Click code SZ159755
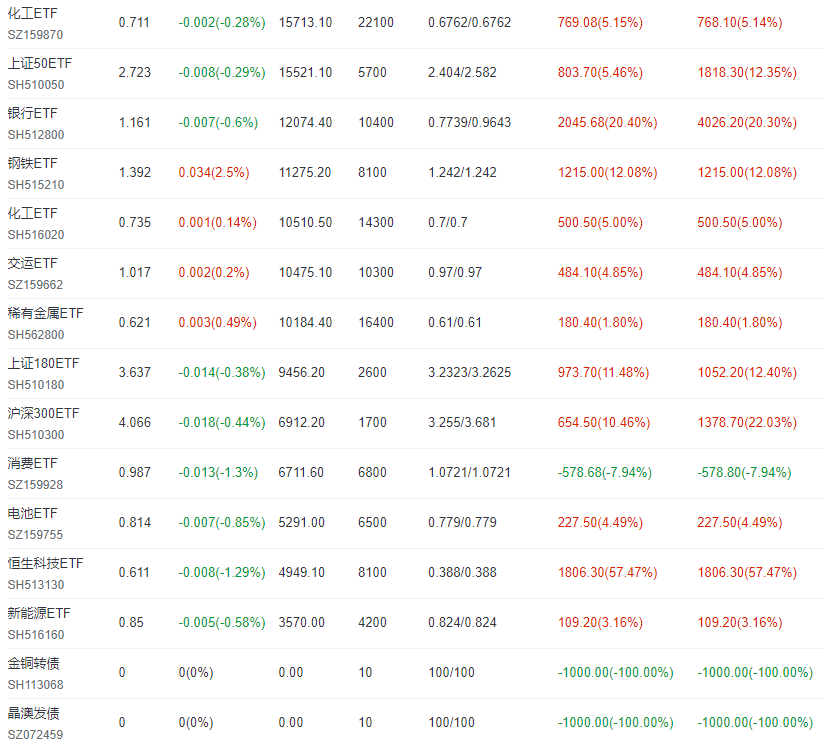This screenshot has height=747, width=824. (x=35, y=535)
